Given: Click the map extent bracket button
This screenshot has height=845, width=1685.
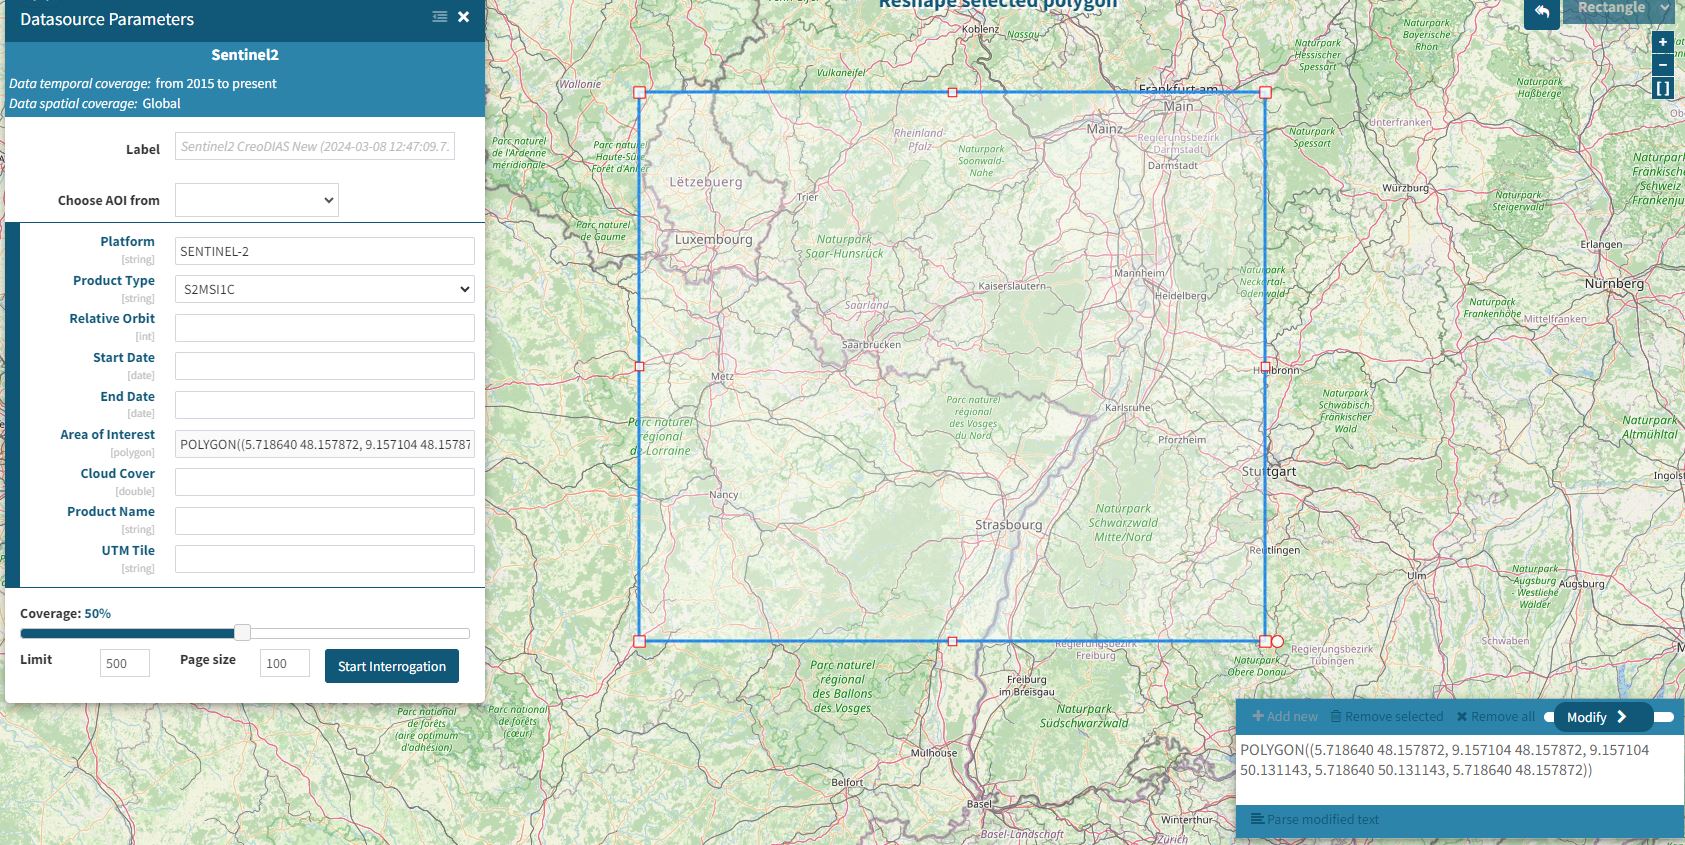Looking at the screenshot, I should (x=1662, y=88).
